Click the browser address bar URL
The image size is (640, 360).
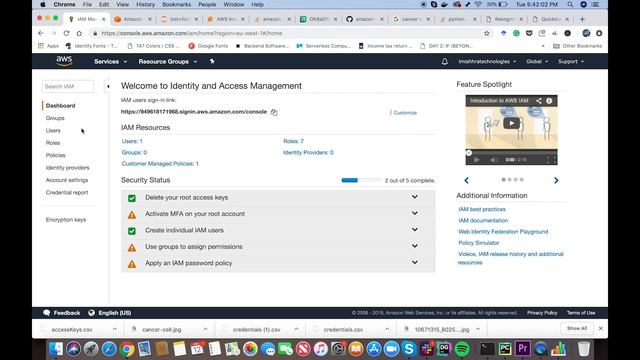192,33
